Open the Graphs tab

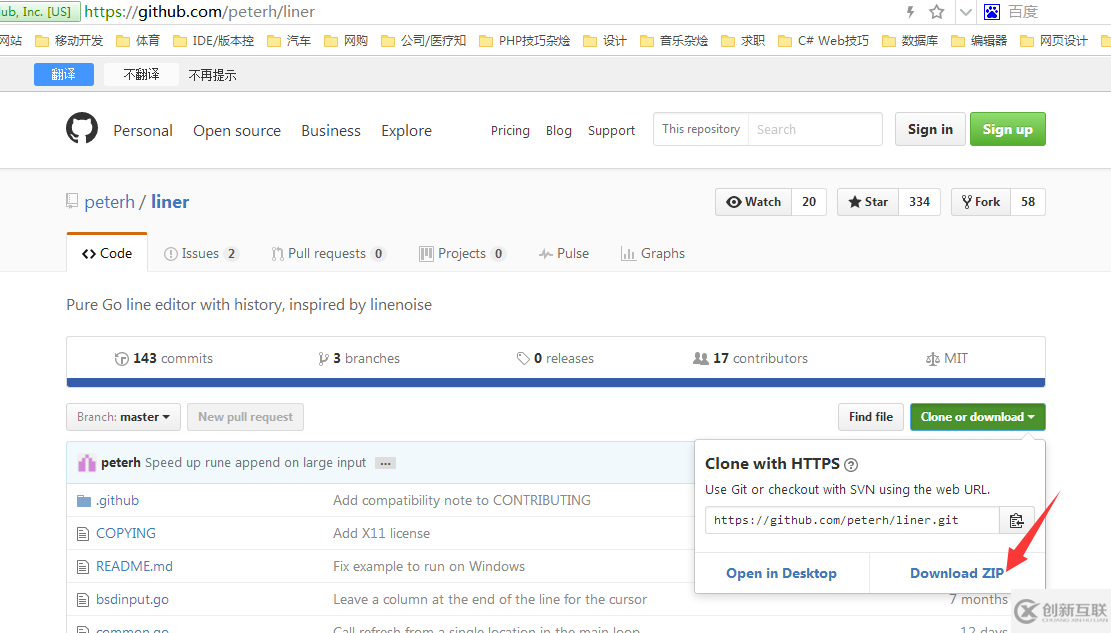point(653,254)
